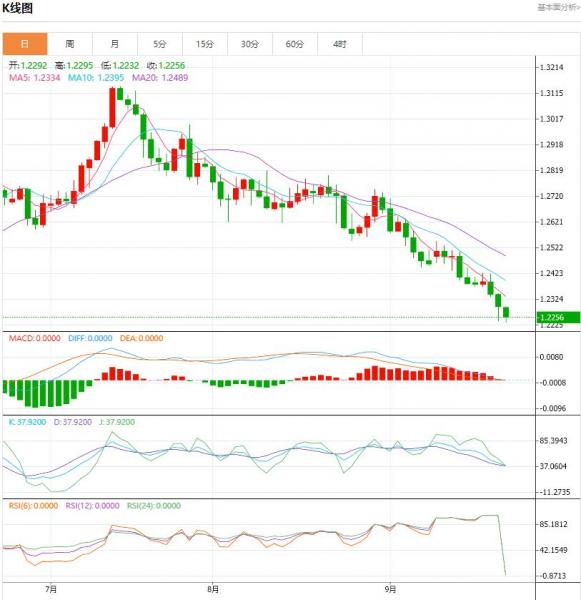Viewport: 581px width, 600px height.
Task: Click the 8月 marker on time axis
Action: (213, 589)
